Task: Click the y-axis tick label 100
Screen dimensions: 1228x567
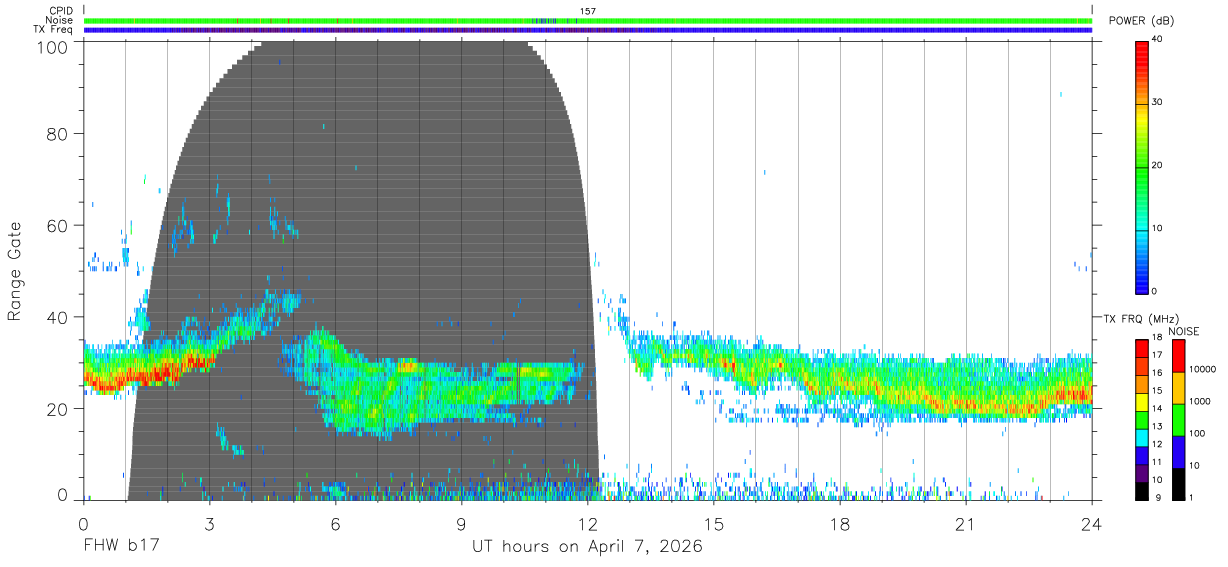Action: click(x=52, y=47)
